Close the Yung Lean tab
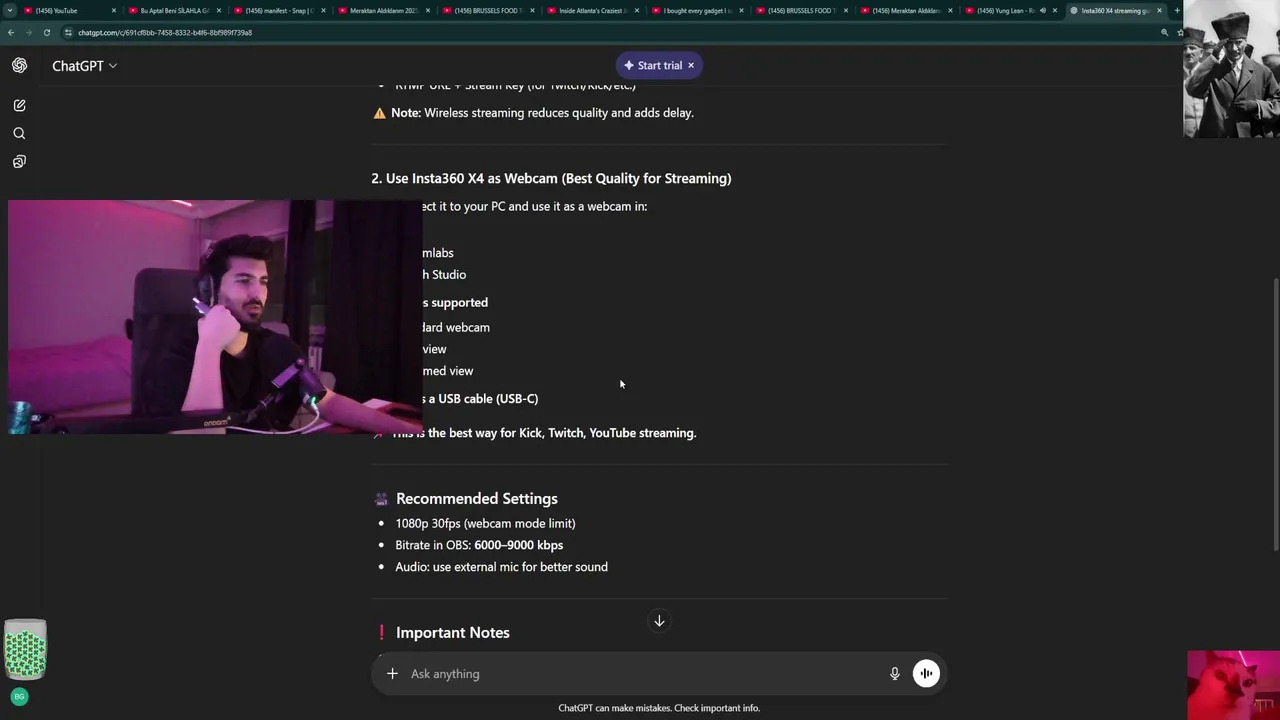Image resolution: width=1280 pixels, height=720 pixels. point(1054,10)
